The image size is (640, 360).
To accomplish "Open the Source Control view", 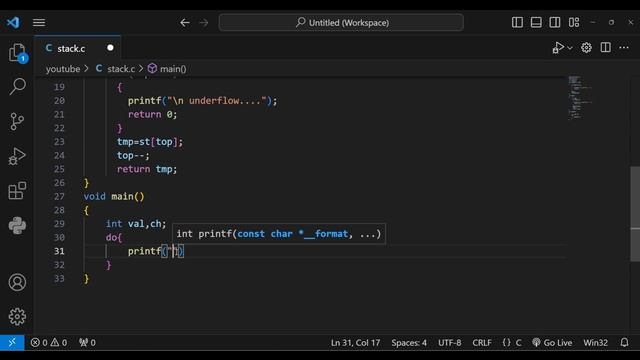I will pos(18,121).
